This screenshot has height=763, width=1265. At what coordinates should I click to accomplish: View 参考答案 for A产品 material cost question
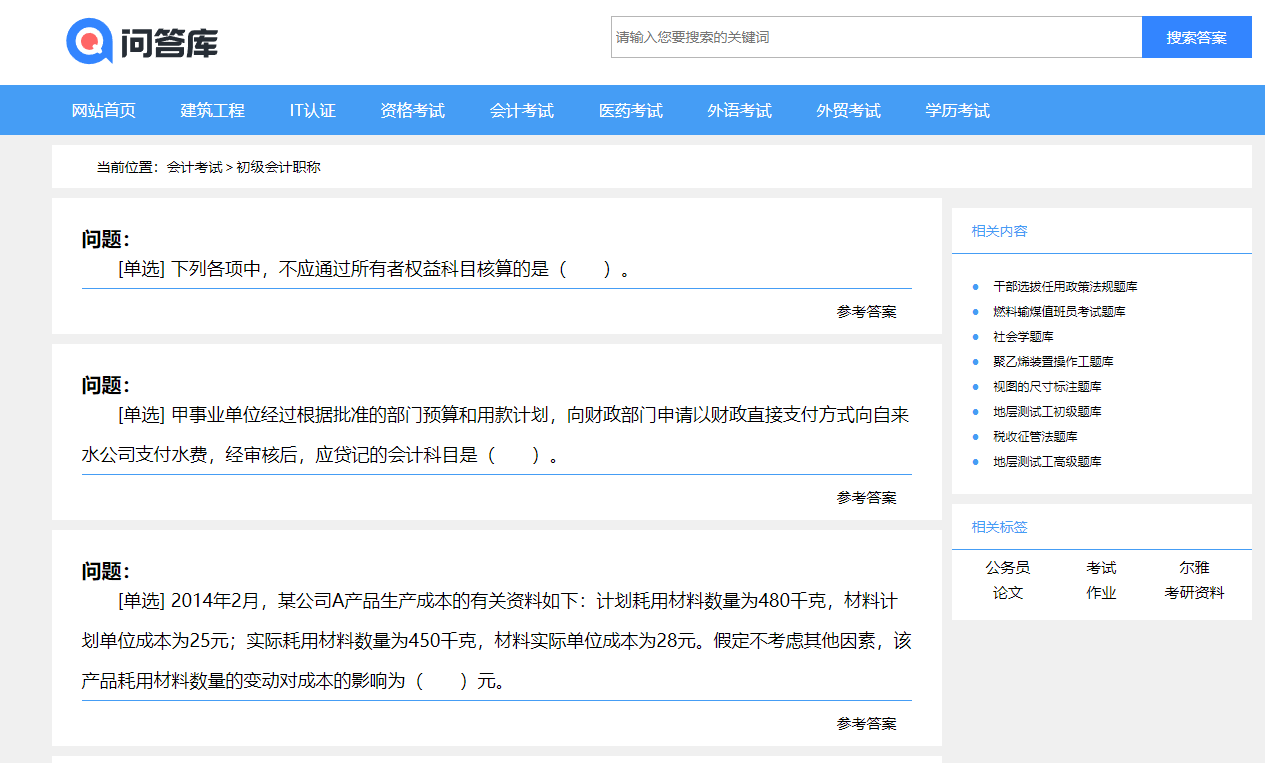coord(867,723)
